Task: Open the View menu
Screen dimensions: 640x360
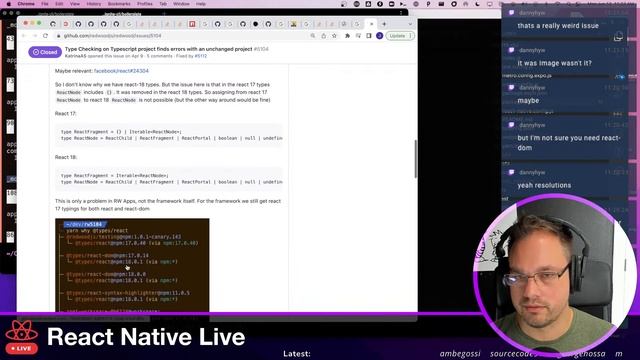Action: [x=75, y=4]
